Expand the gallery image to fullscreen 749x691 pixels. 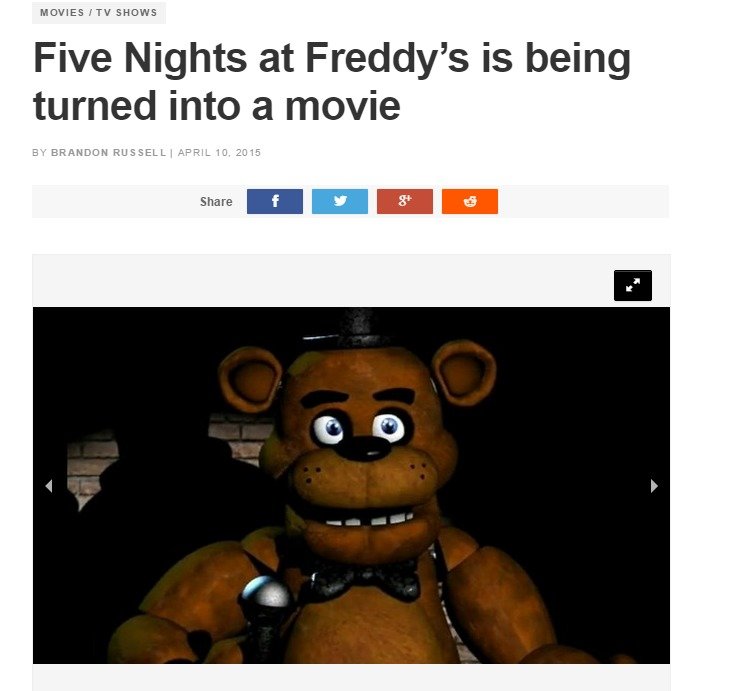click(x=632, y=285)
